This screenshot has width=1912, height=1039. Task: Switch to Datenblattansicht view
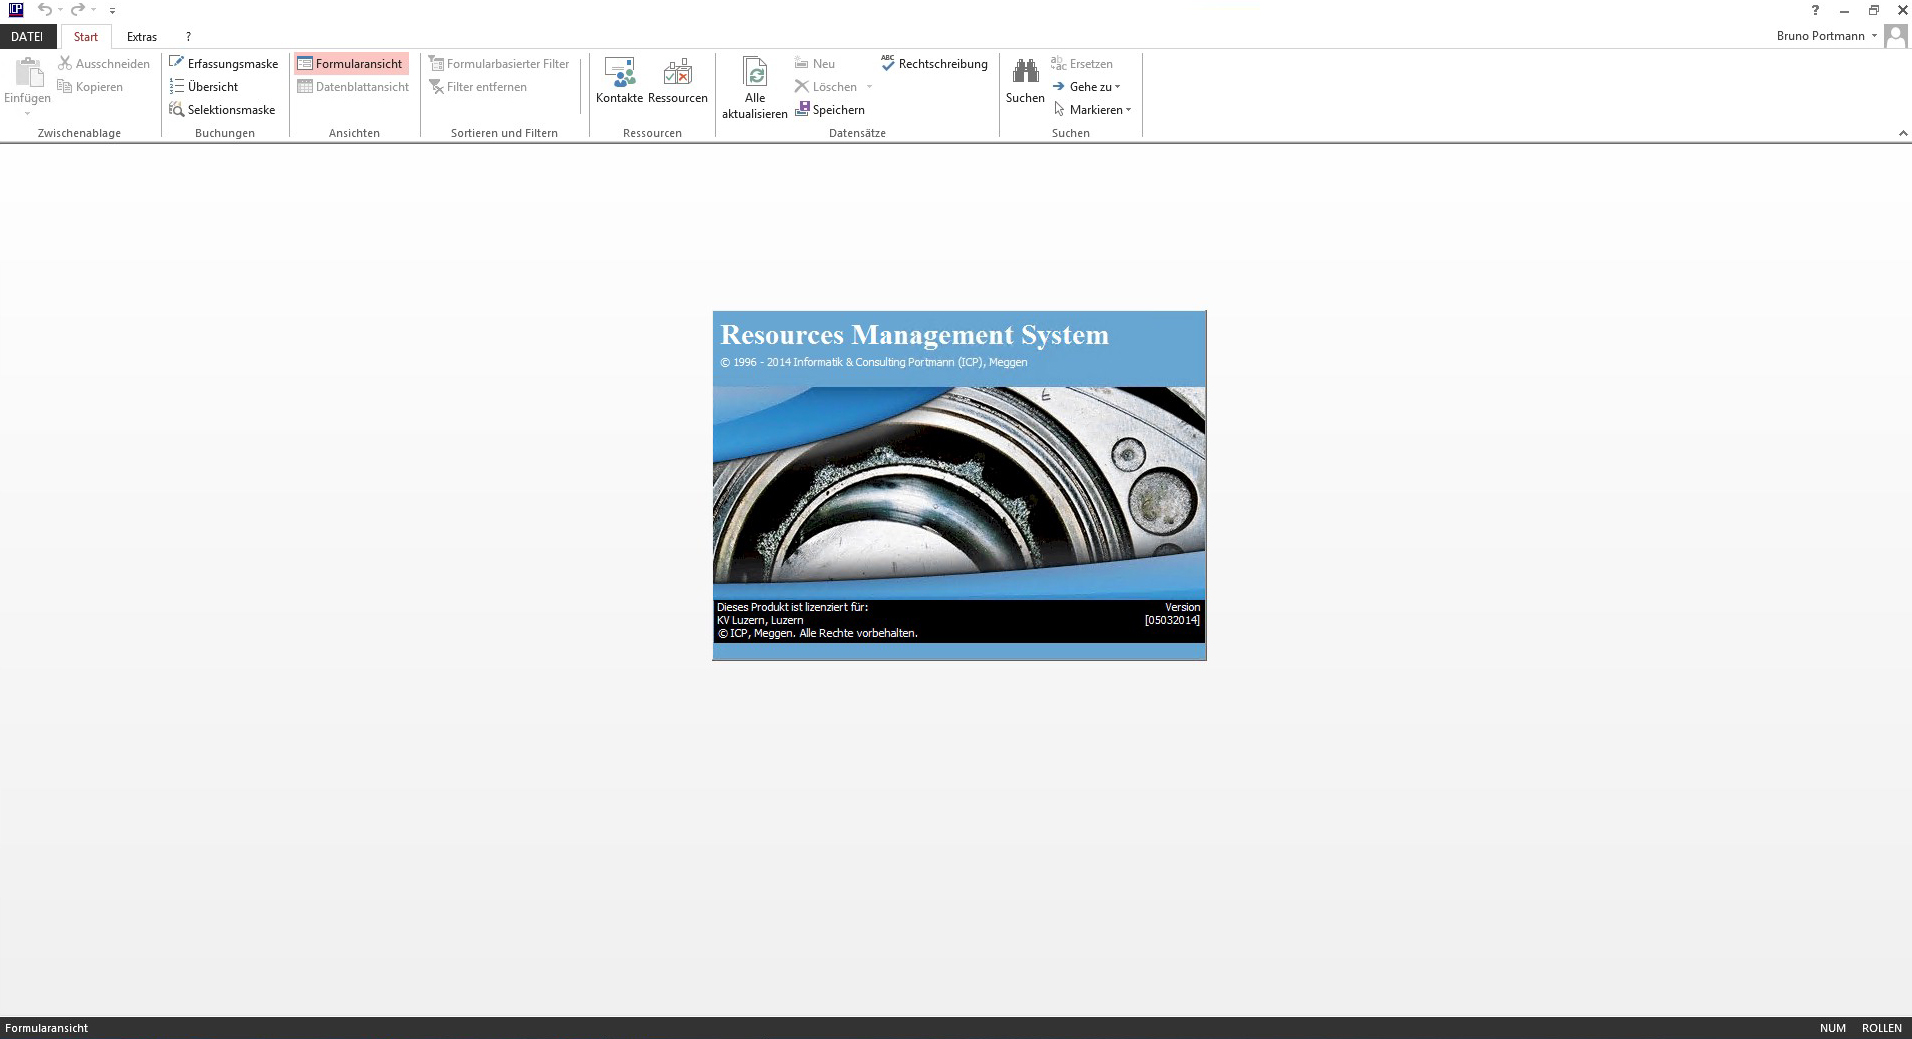pyautogui.click(x=353, y=86)
